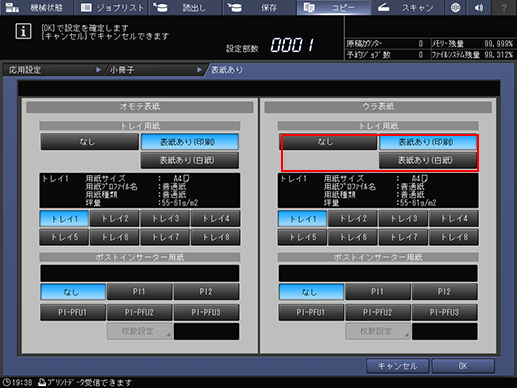517x388 pixels.
Task: Open the 保存 store tab
Action: click(259, 7)
